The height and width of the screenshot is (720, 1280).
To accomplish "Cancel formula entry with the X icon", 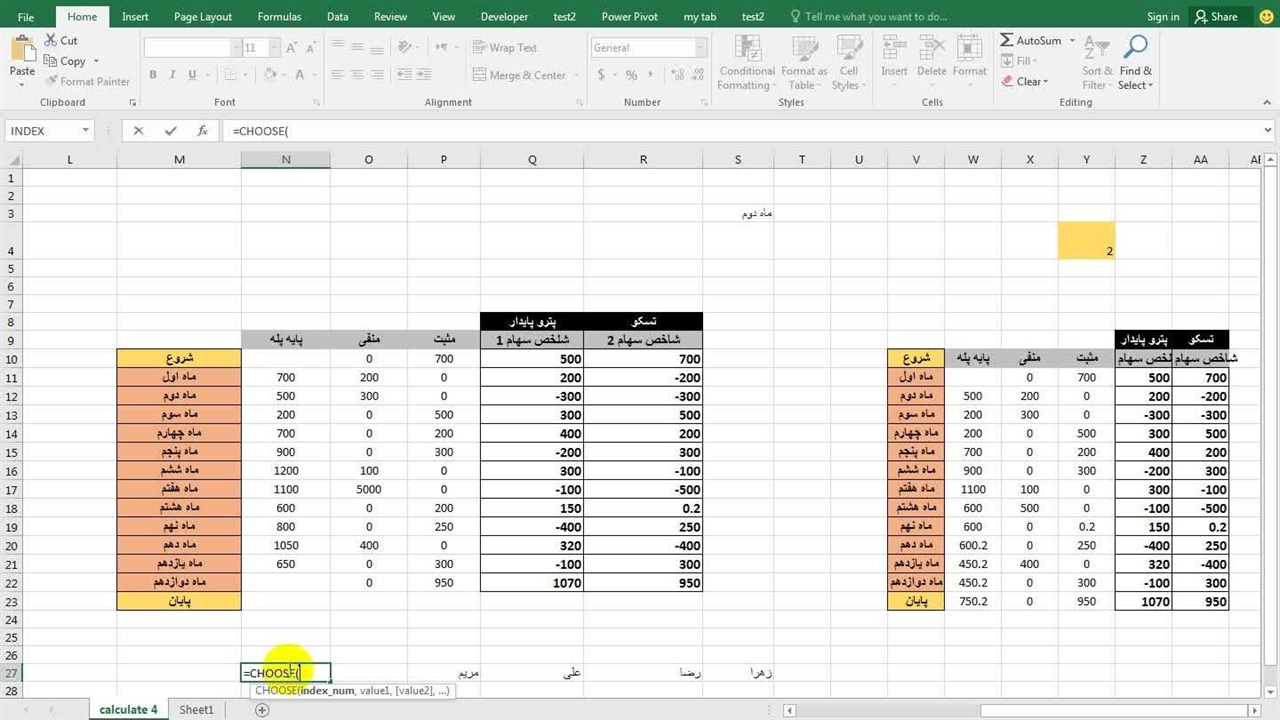I will 138,131.
